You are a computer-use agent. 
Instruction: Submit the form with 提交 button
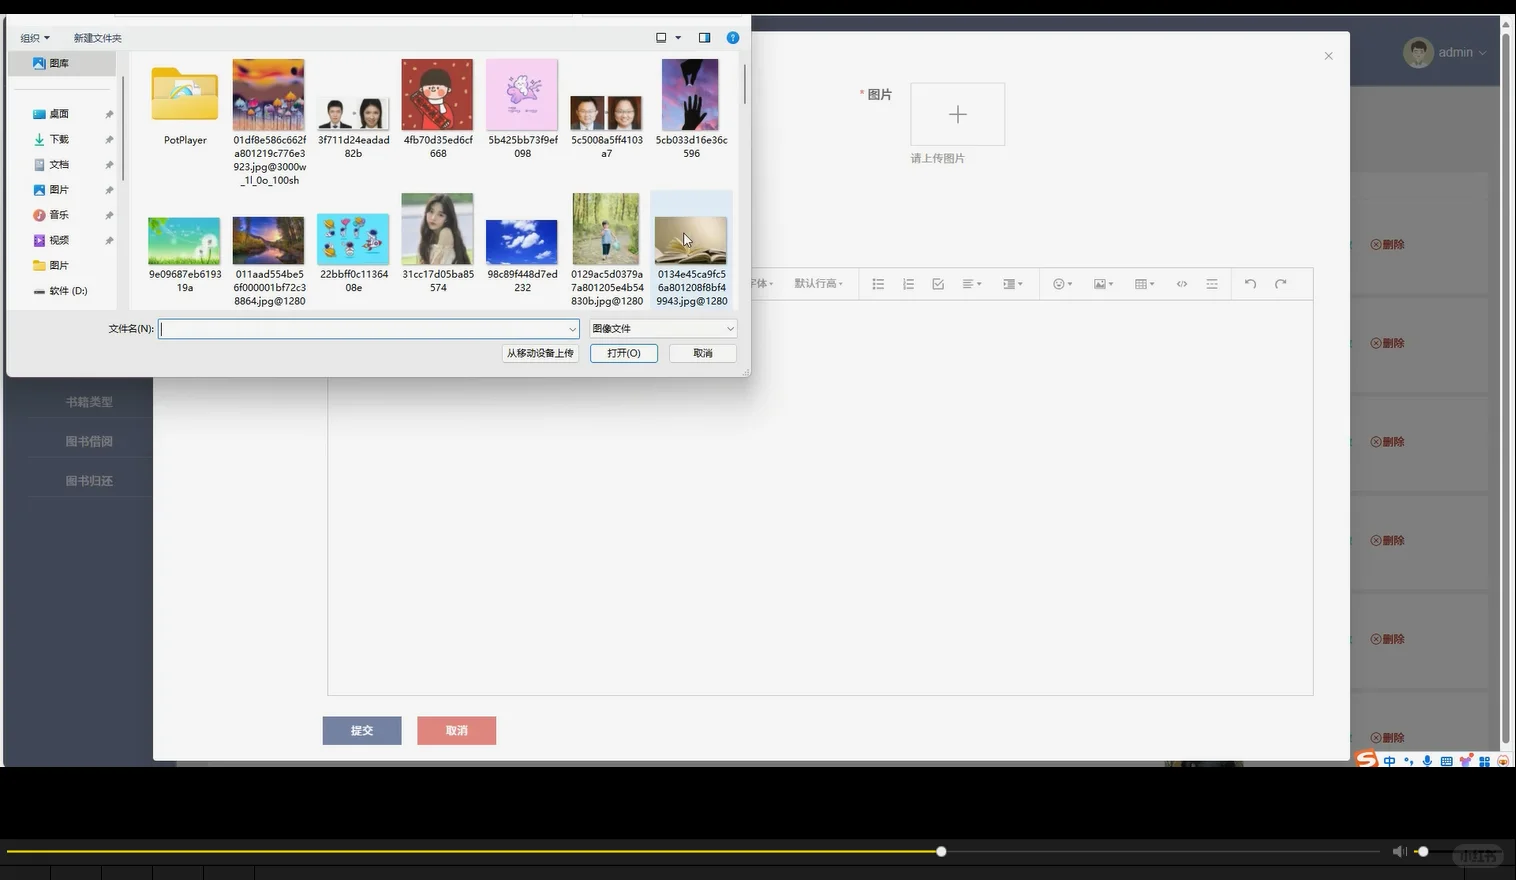[362, 731]
